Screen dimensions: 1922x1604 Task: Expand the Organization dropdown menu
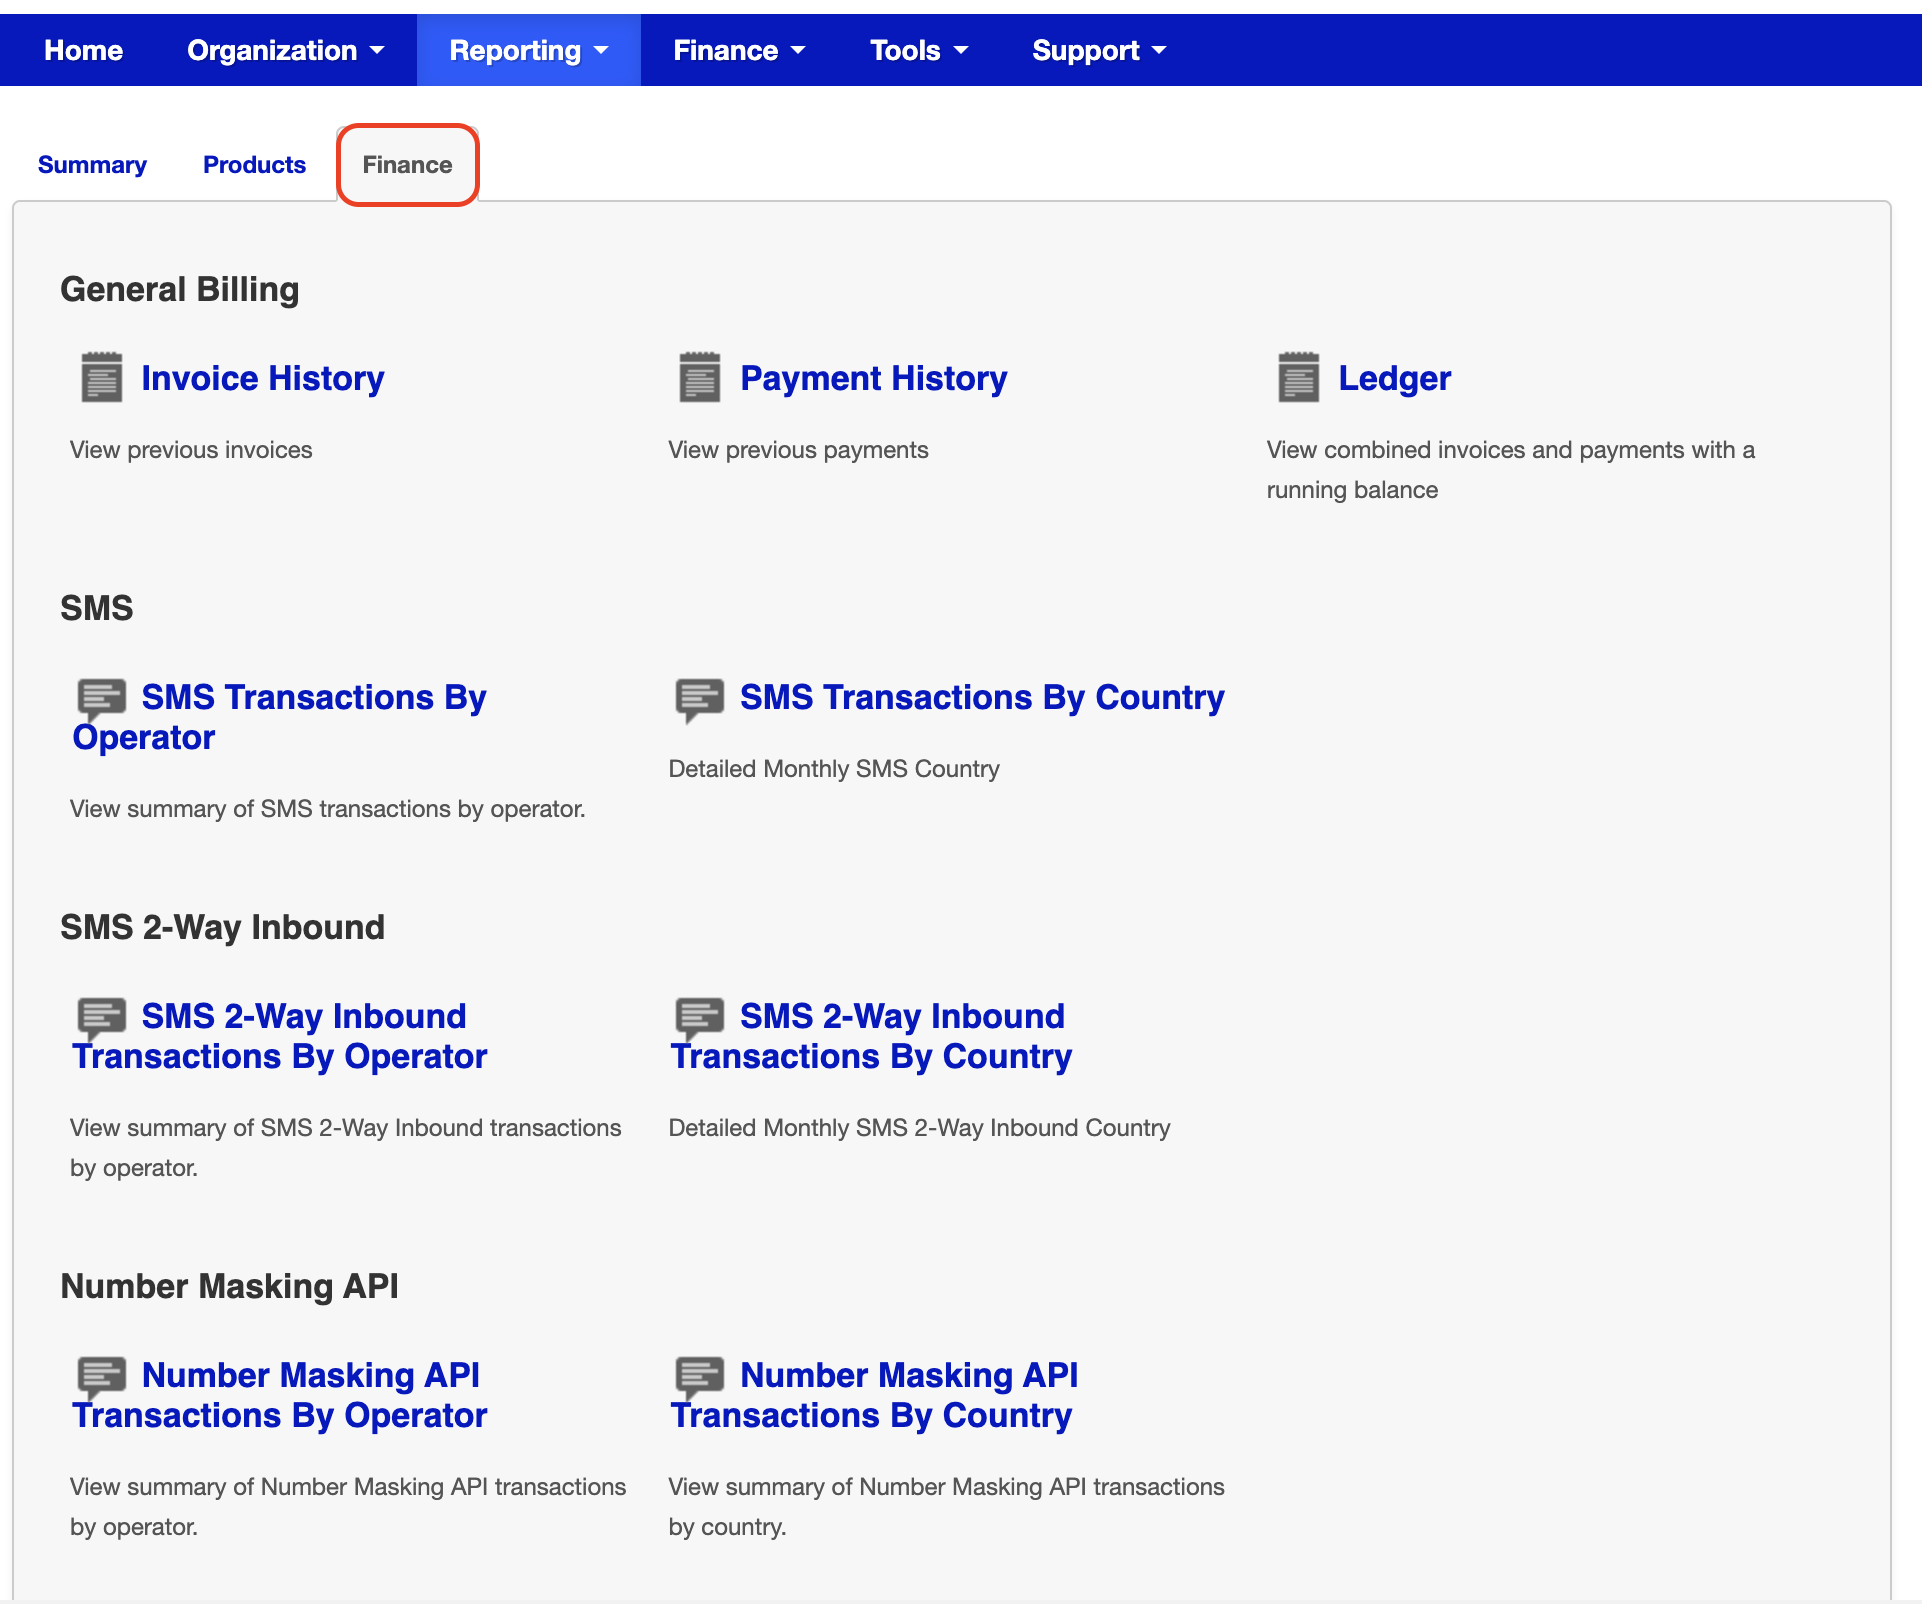coord(286,50)
